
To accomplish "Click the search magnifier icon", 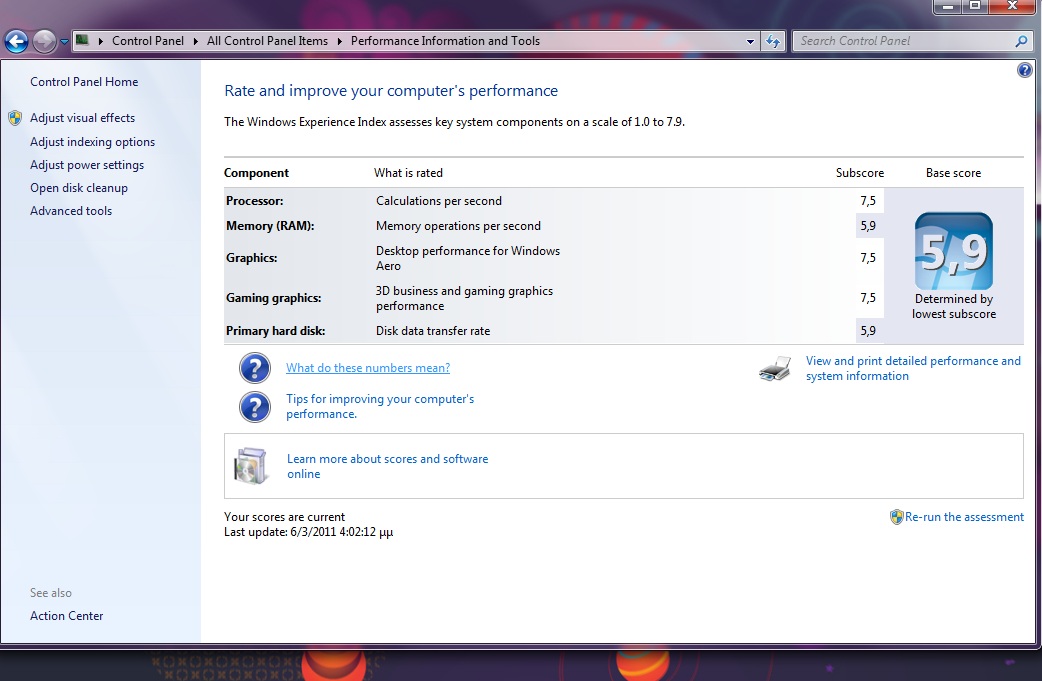I will coord(1021,41).
